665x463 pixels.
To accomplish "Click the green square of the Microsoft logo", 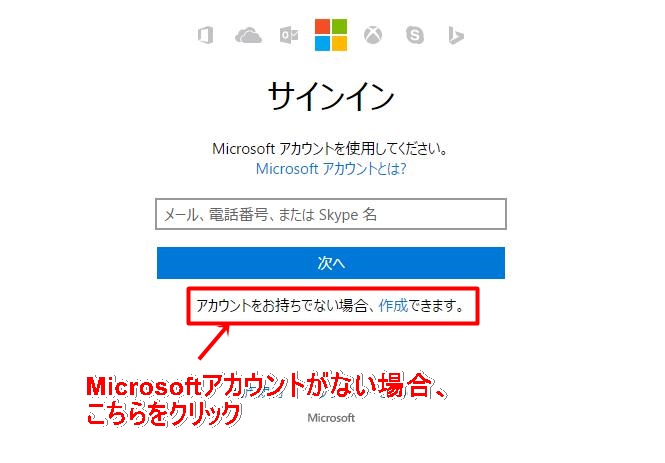I will click(339, 26).
